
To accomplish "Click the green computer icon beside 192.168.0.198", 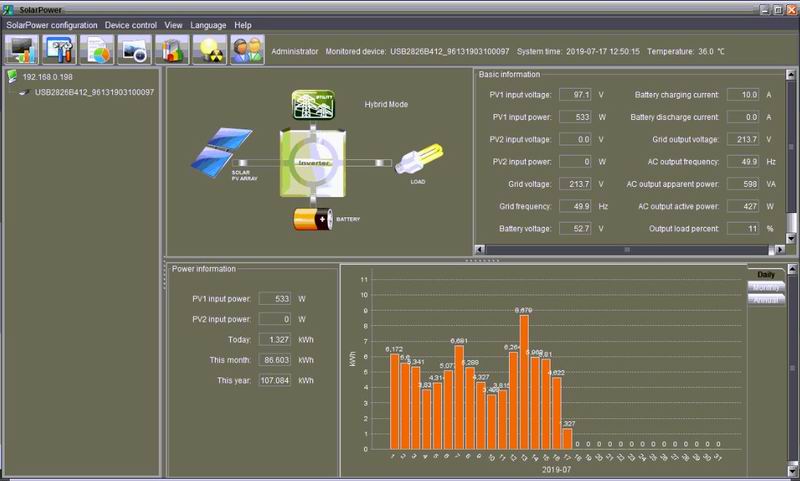I will (12, 77).
